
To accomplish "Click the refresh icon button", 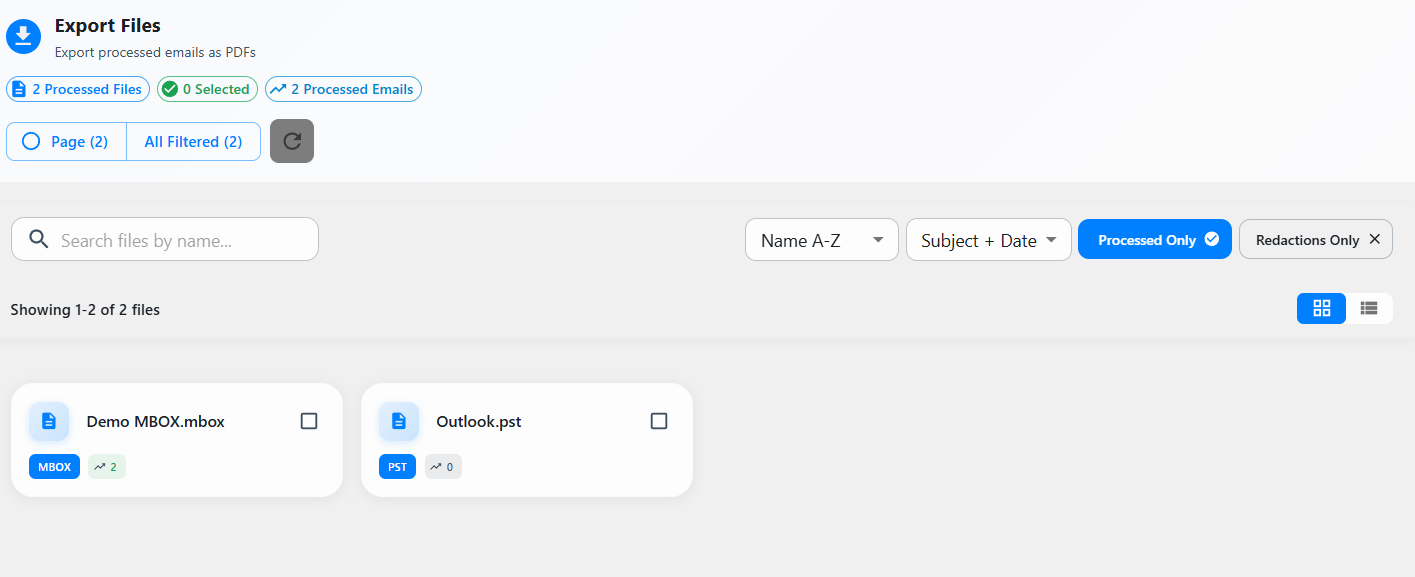I will 292,141.
